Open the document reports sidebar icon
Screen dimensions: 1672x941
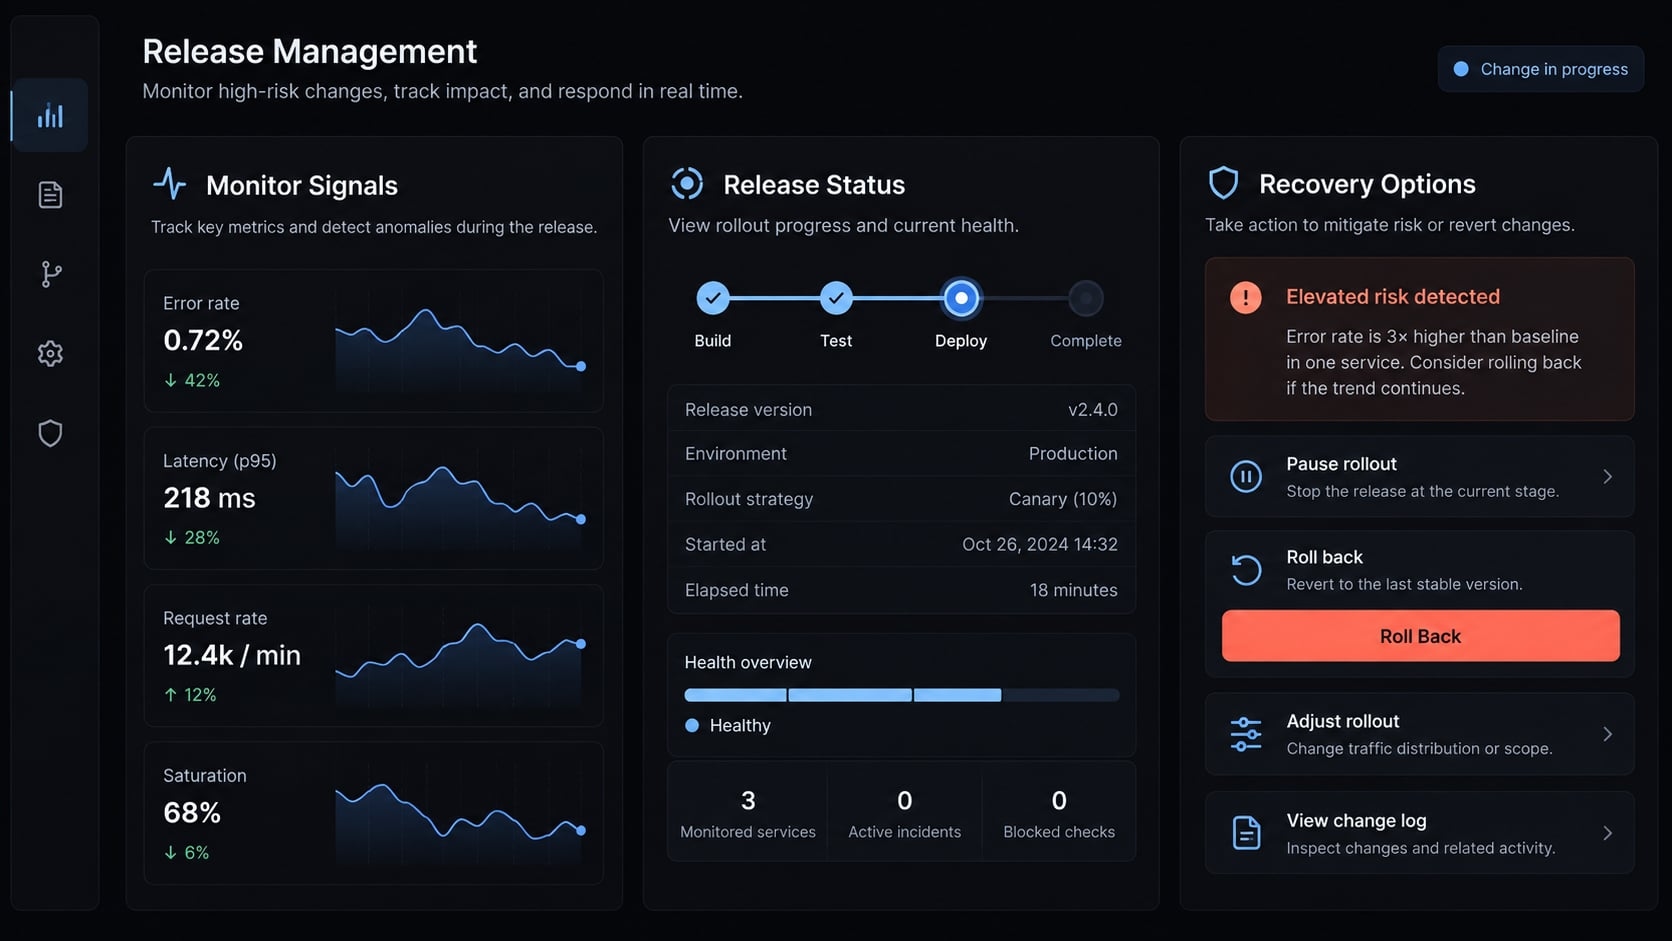[x=50, y=194]
